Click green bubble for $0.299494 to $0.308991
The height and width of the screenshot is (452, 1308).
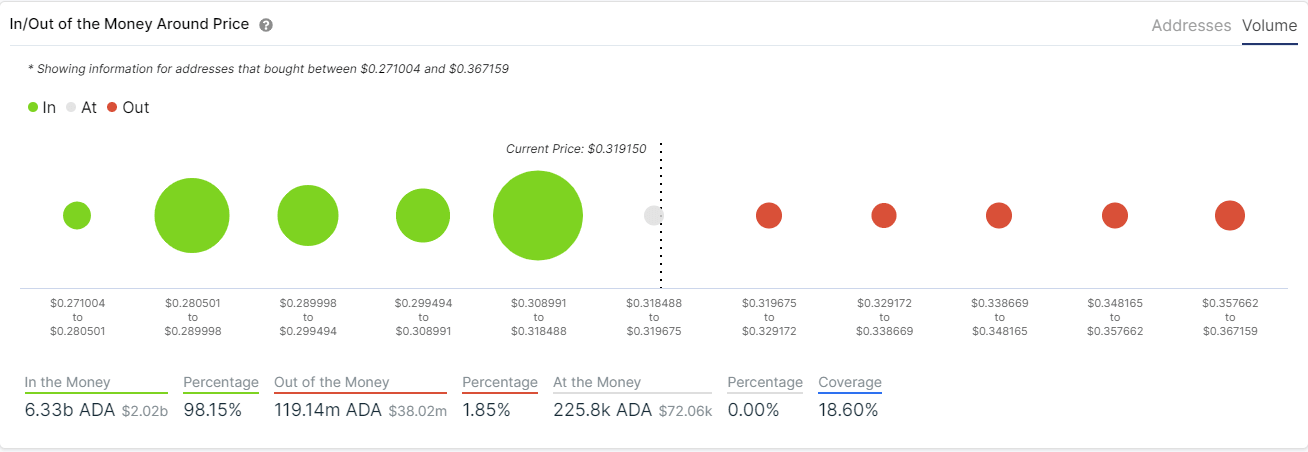(423, 216)
